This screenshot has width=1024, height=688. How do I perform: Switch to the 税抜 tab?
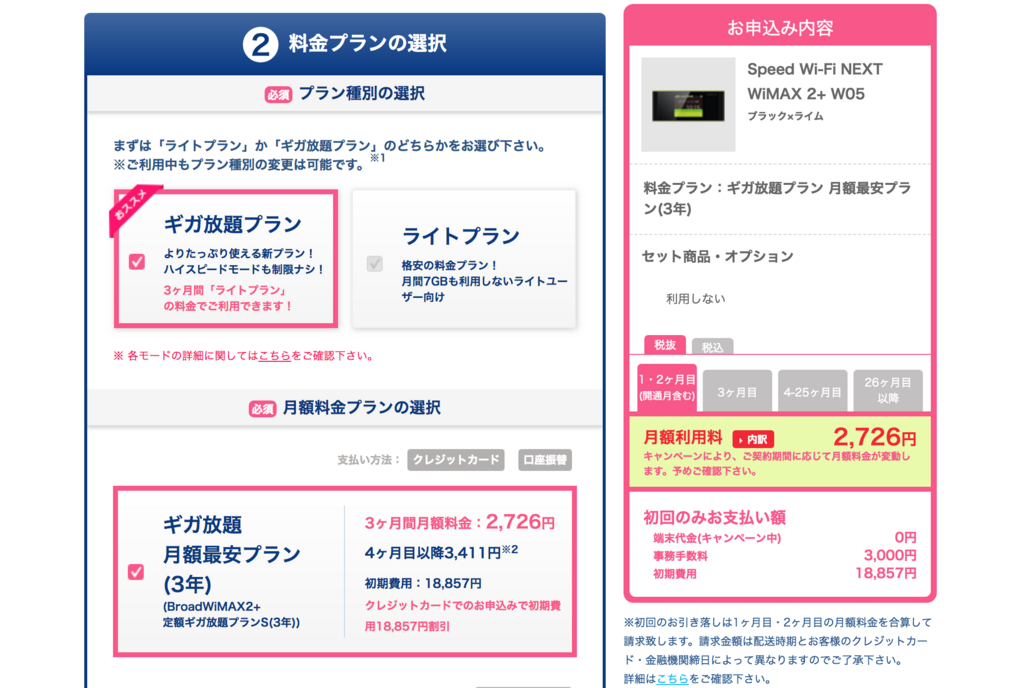665,345
